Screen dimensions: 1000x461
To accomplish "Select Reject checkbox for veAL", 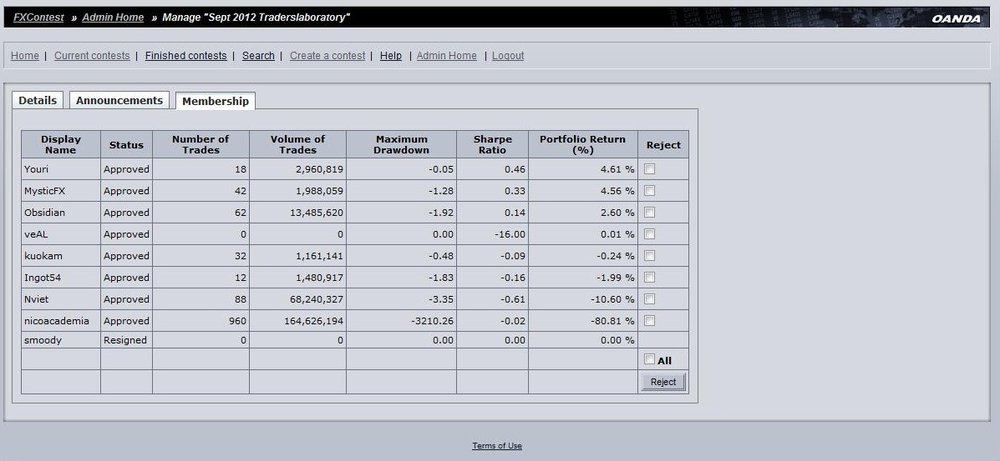I will (x=649, y=234).
